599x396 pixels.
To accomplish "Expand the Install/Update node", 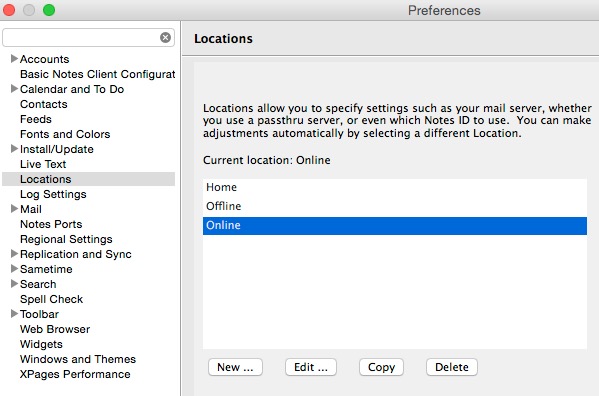I will click(x=14, y=149).
